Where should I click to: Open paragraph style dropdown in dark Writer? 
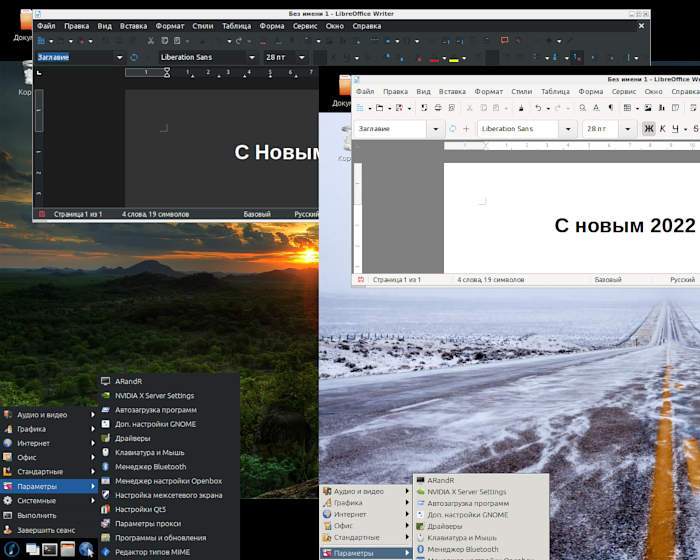pos(120,57)
